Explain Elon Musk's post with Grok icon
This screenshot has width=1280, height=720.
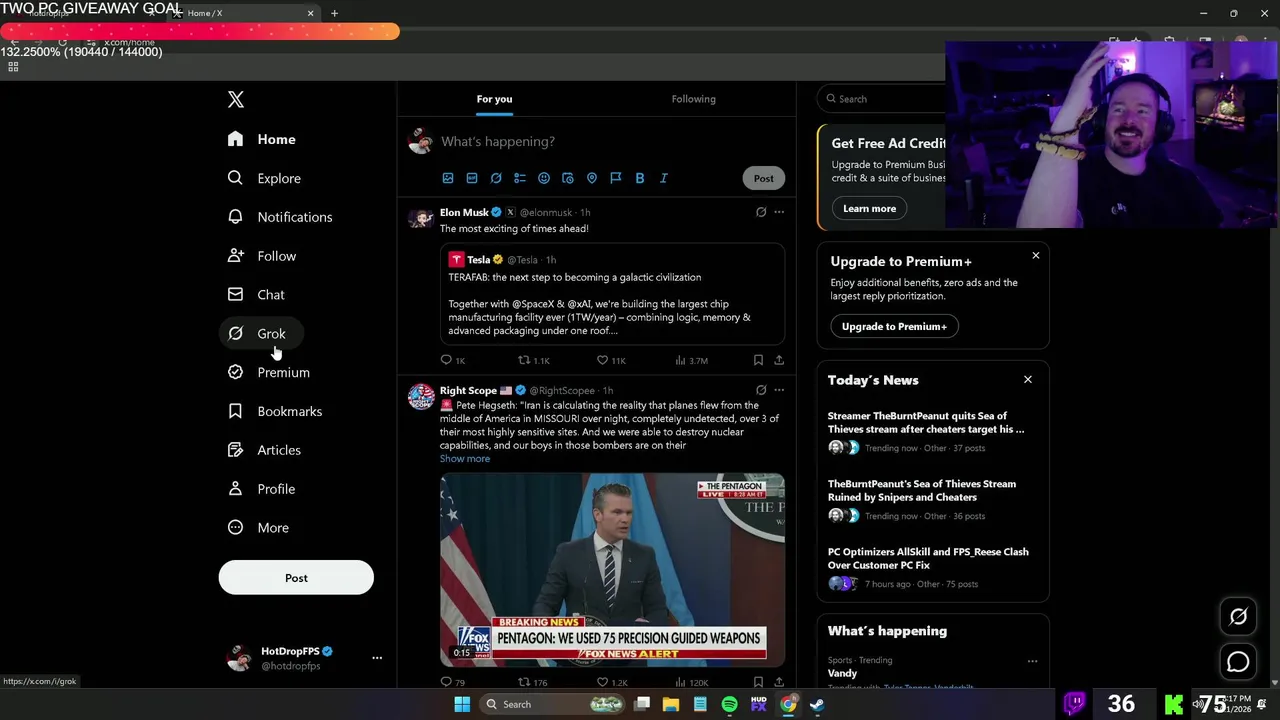pyautogui.click(x=761, y=212)
